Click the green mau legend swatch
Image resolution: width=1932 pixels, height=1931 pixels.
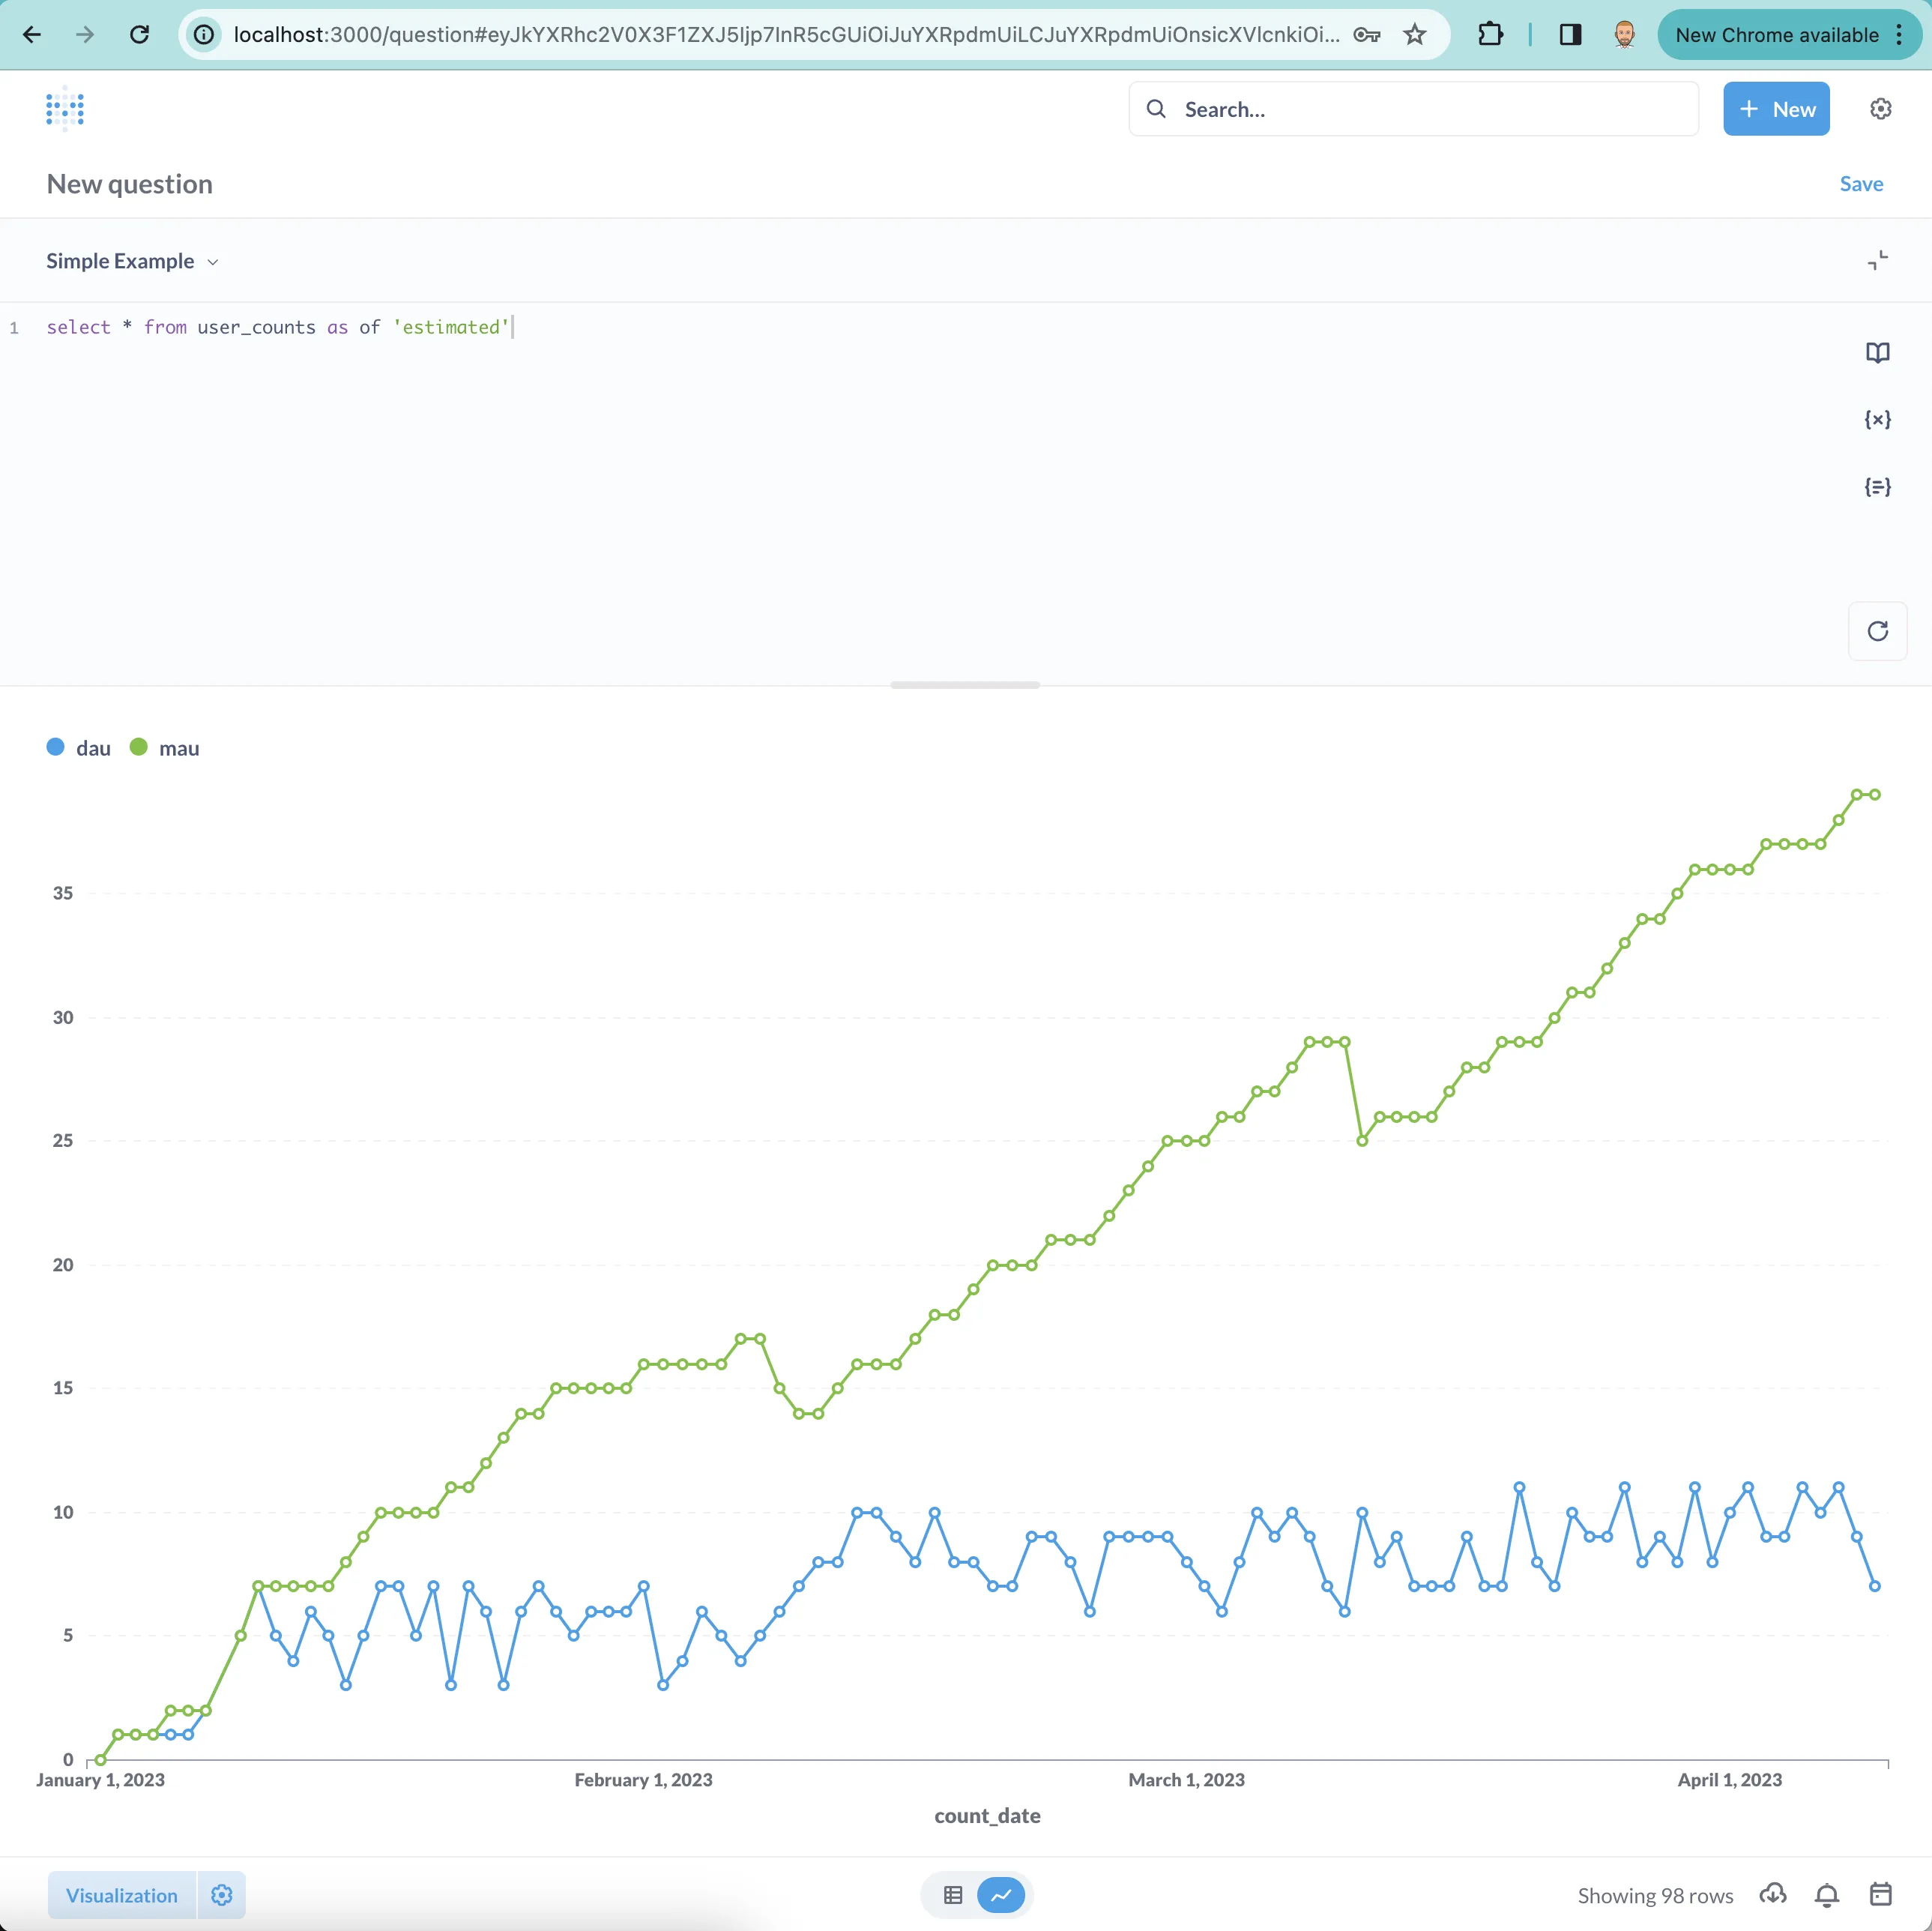click(139, 747)
